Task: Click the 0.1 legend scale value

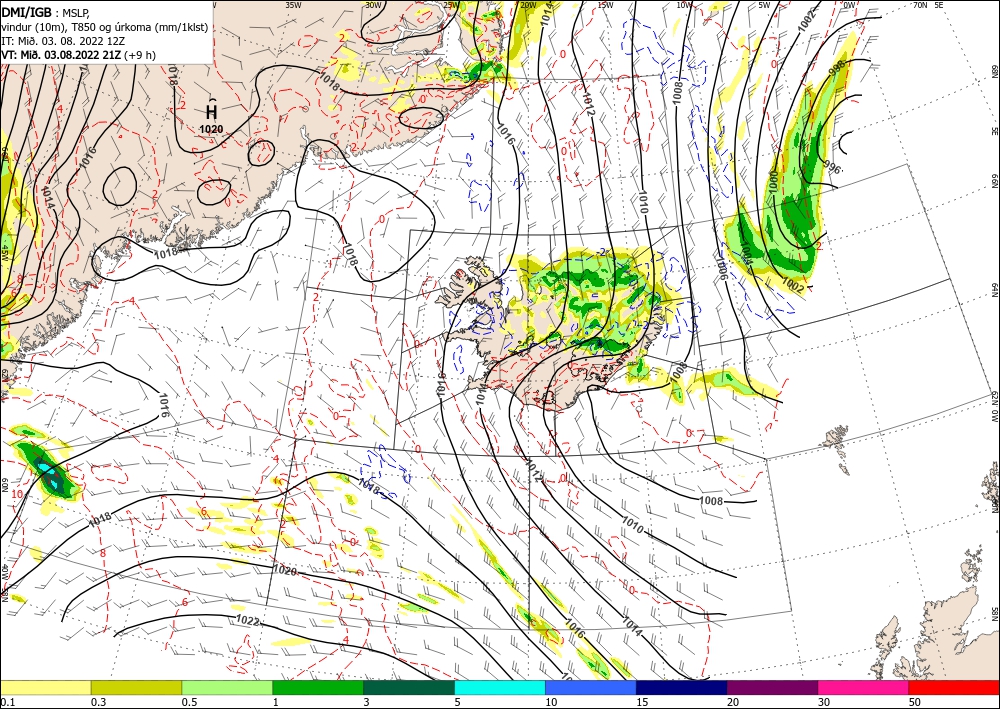Action: 7,702
